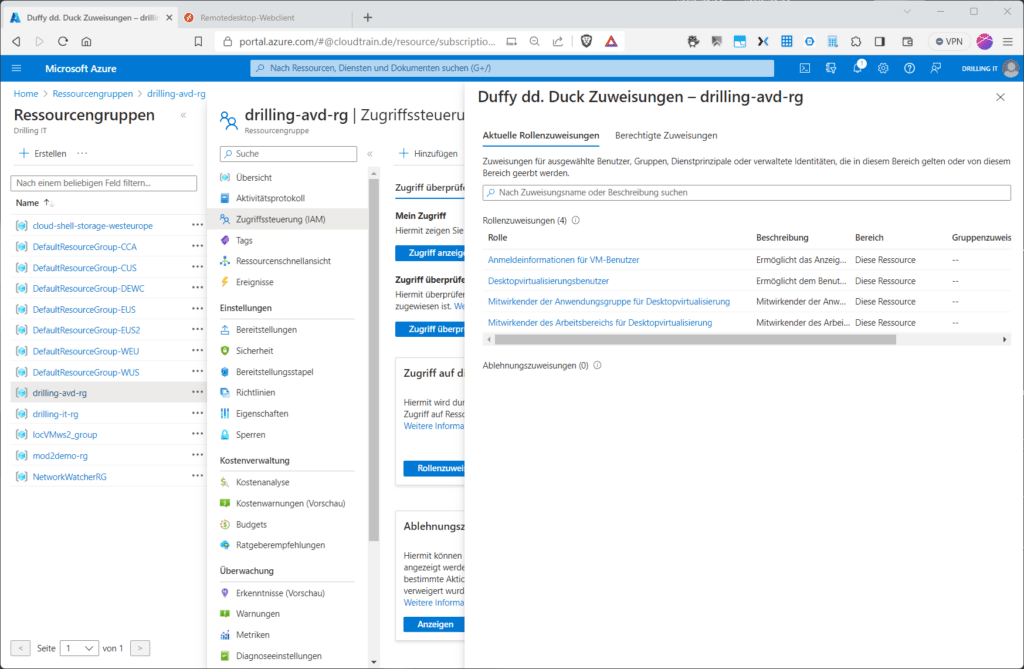Image resolution: width=1024 pixels, height=669 pixels.
Task: Go to browser home page icon
Action: tap(86, 41)
